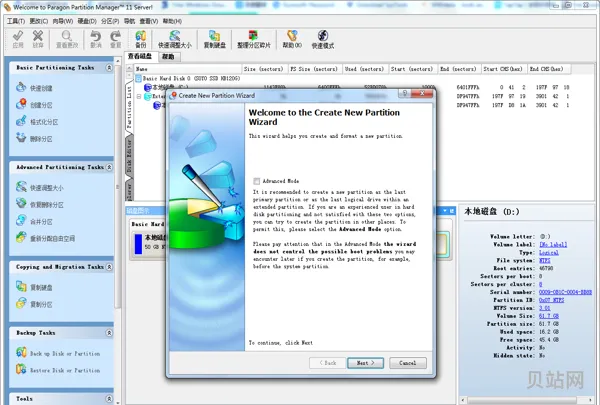Open the 硬盘(D) menu
Image resolution: width=600 pixels, height=405 pixels.
coord(87,21)
